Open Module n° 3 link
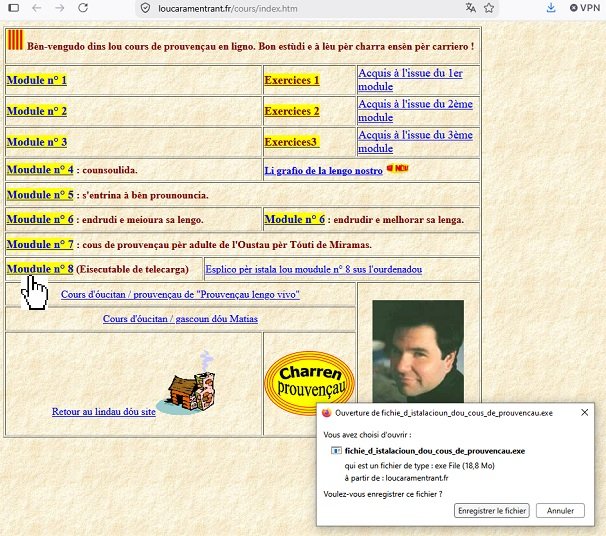 click(37, 142)
